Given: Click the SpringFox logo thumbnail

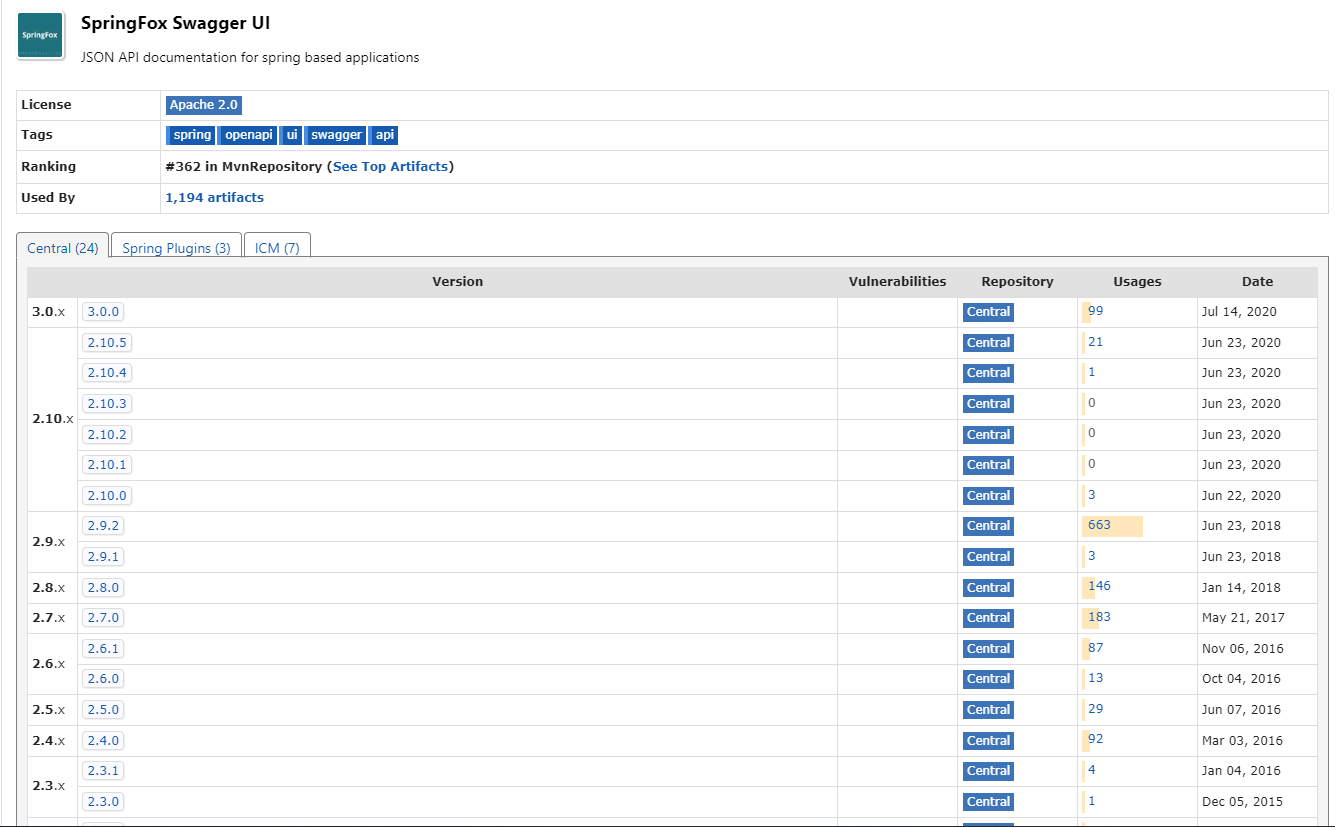Looking at the screenshot, I should [x=41, y=35].
